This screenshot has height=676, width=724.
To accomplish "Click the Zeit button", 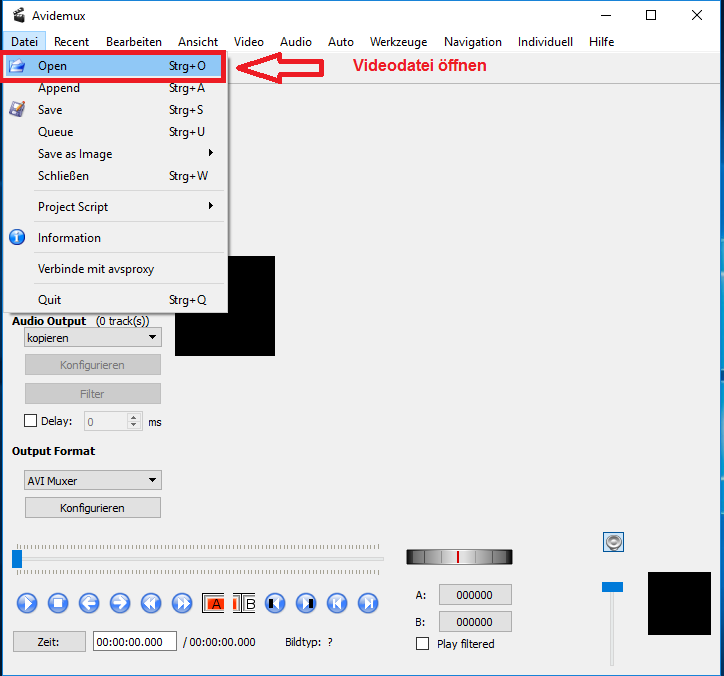I will 49,642.
